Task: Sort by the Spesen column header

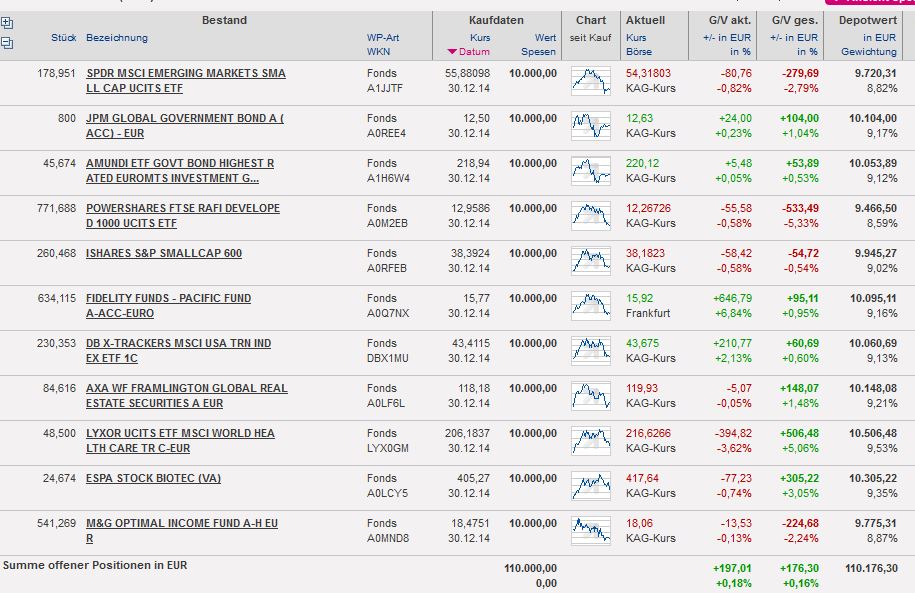Action: click(538, 52)
